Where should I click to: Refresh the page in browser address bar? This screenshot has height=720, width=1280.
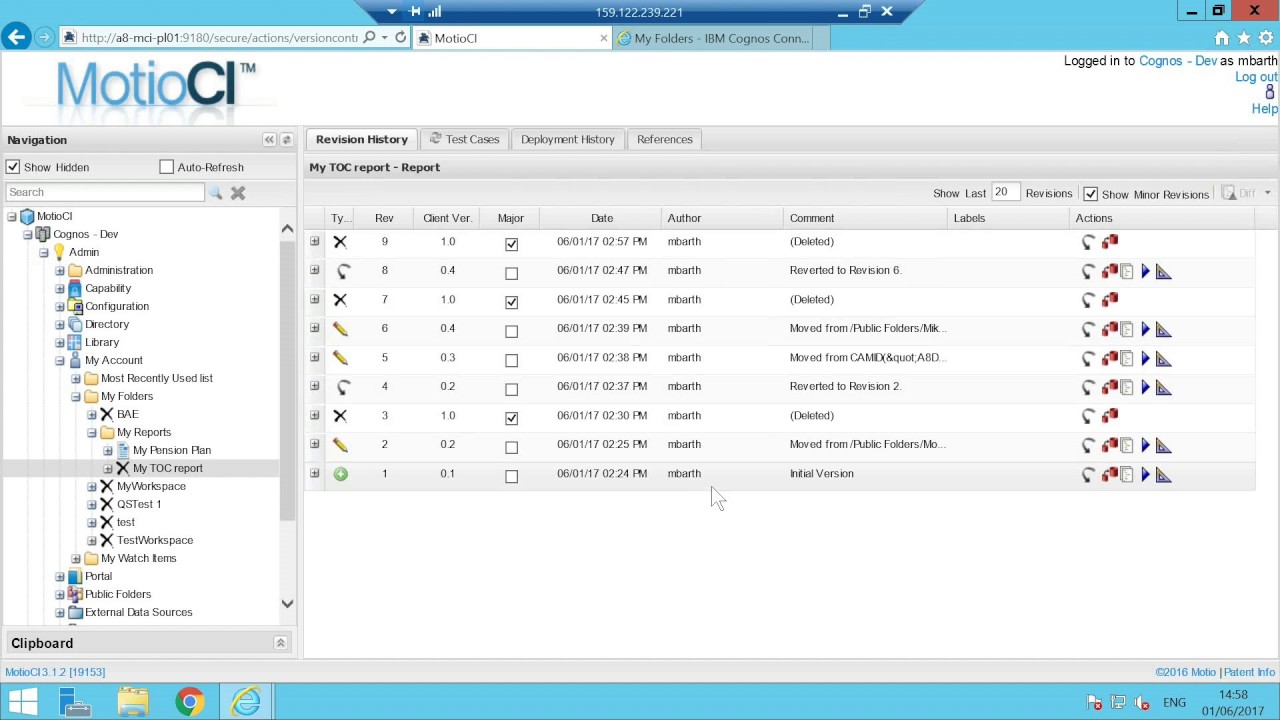pos(400,38)
